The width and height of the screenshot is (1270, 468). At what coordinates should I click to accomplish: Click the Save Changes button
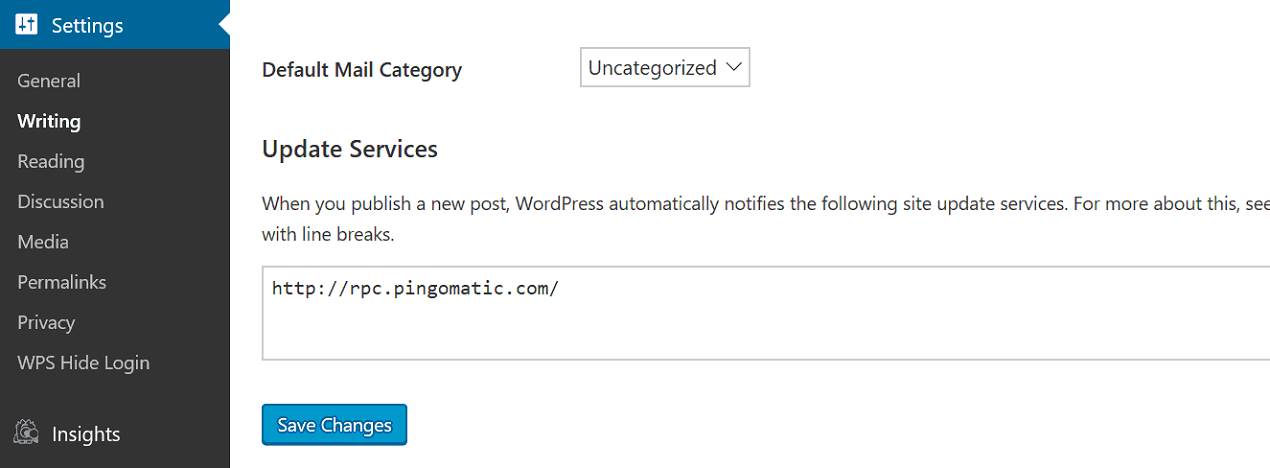tap(334, 424)
